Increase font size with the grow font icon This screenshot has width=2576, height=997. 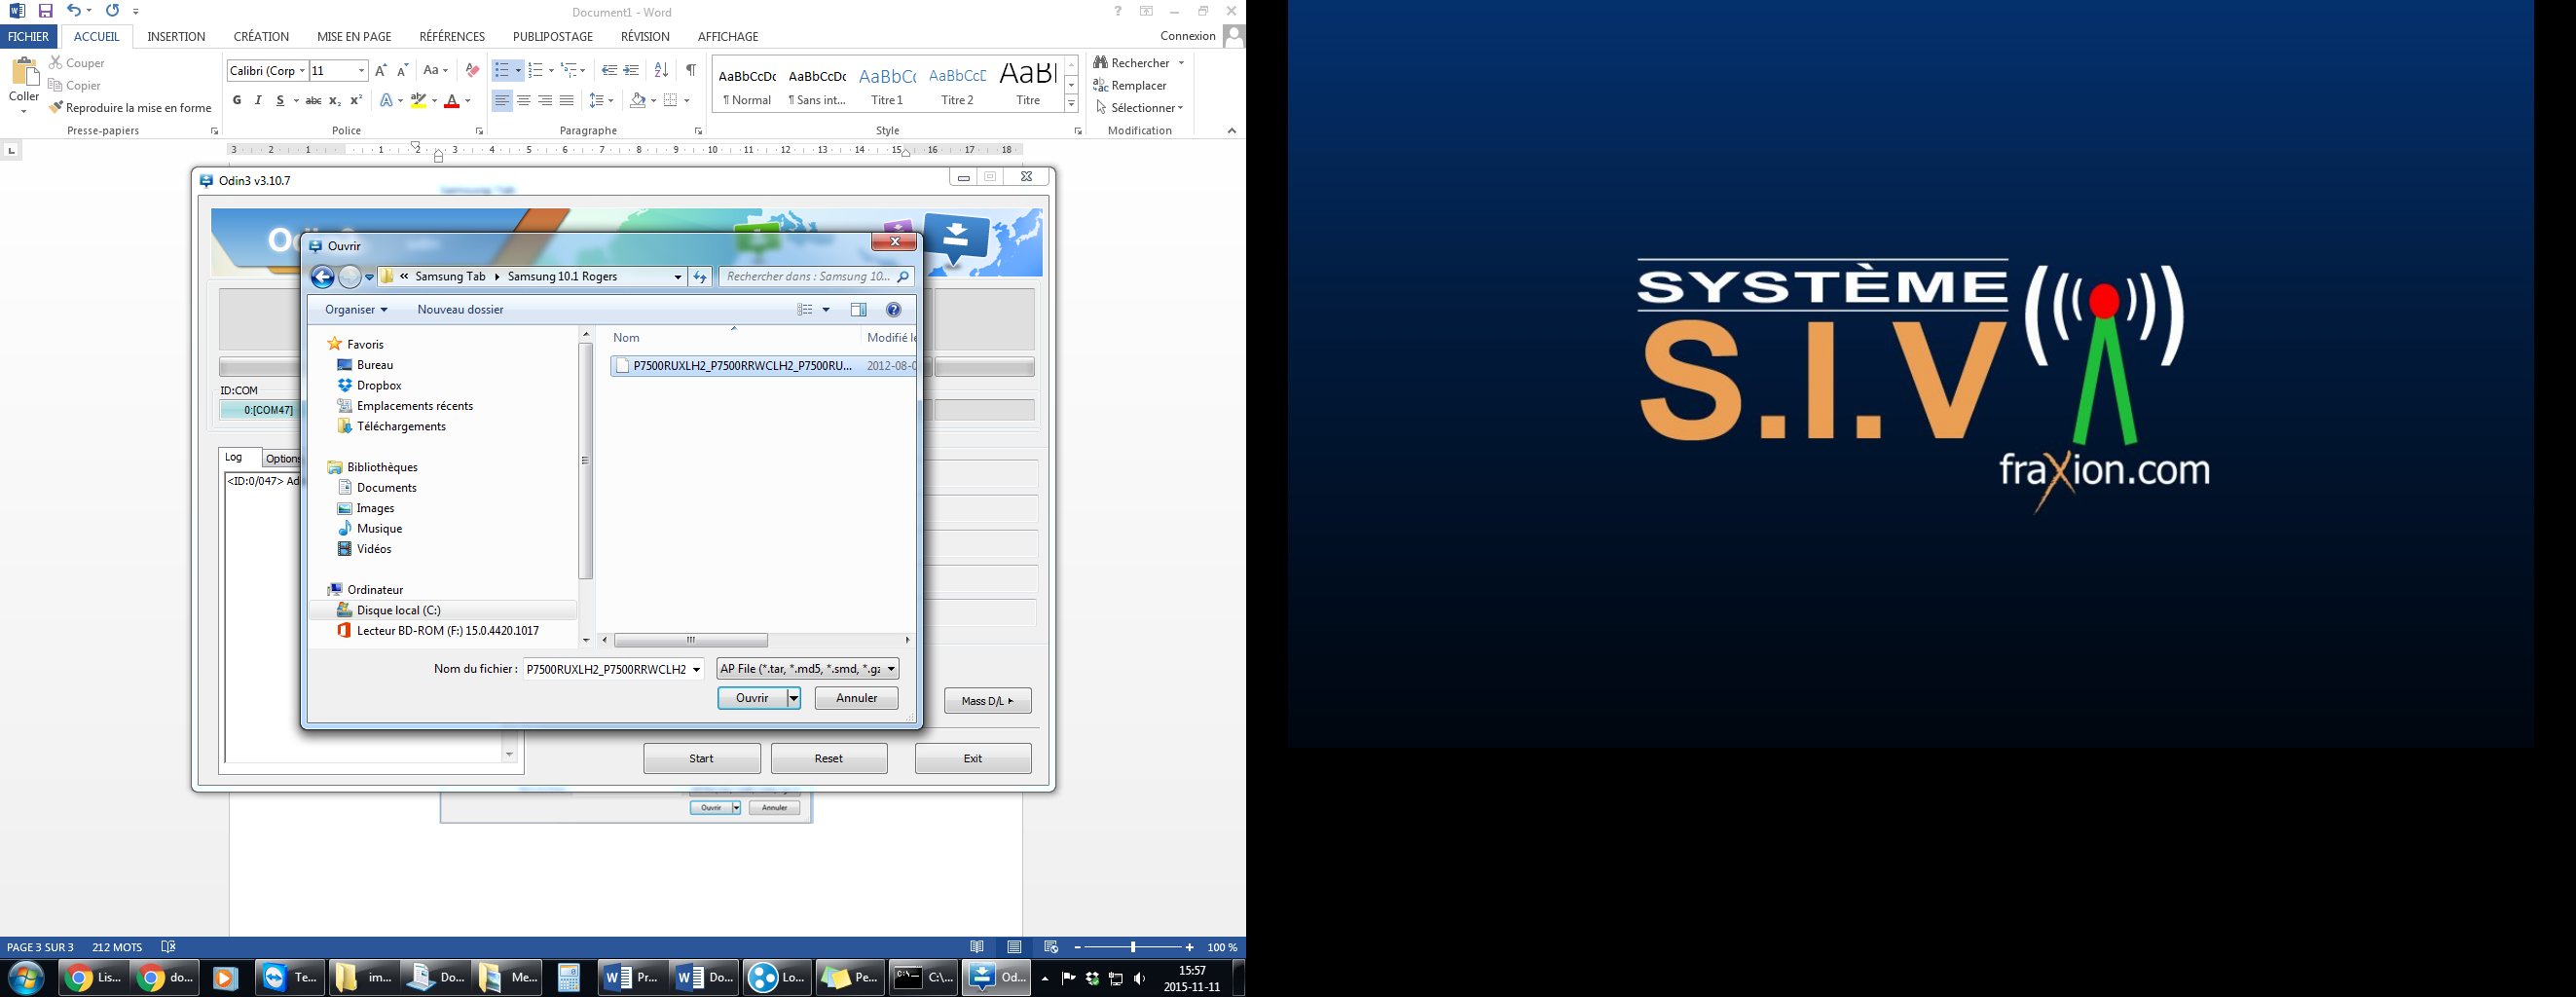[x=380, y=71]
